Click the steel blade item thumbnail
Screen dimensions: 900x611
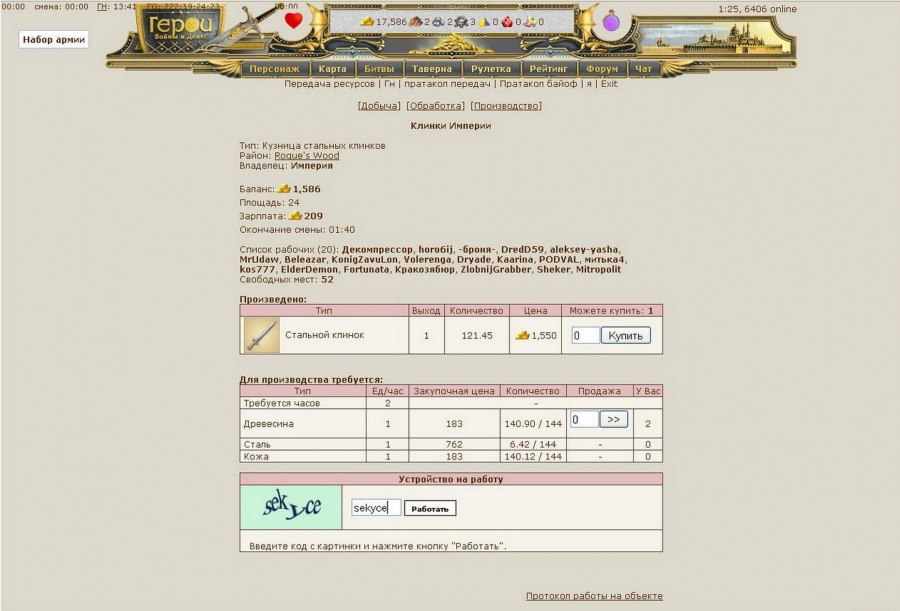(262, 335)
